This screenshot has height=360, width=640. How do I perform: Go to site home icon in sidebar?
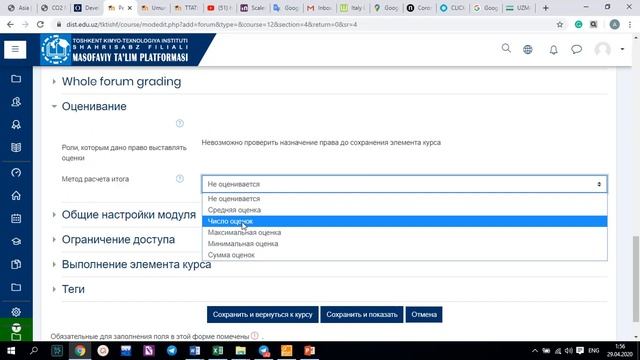click(x=16, y=196)
